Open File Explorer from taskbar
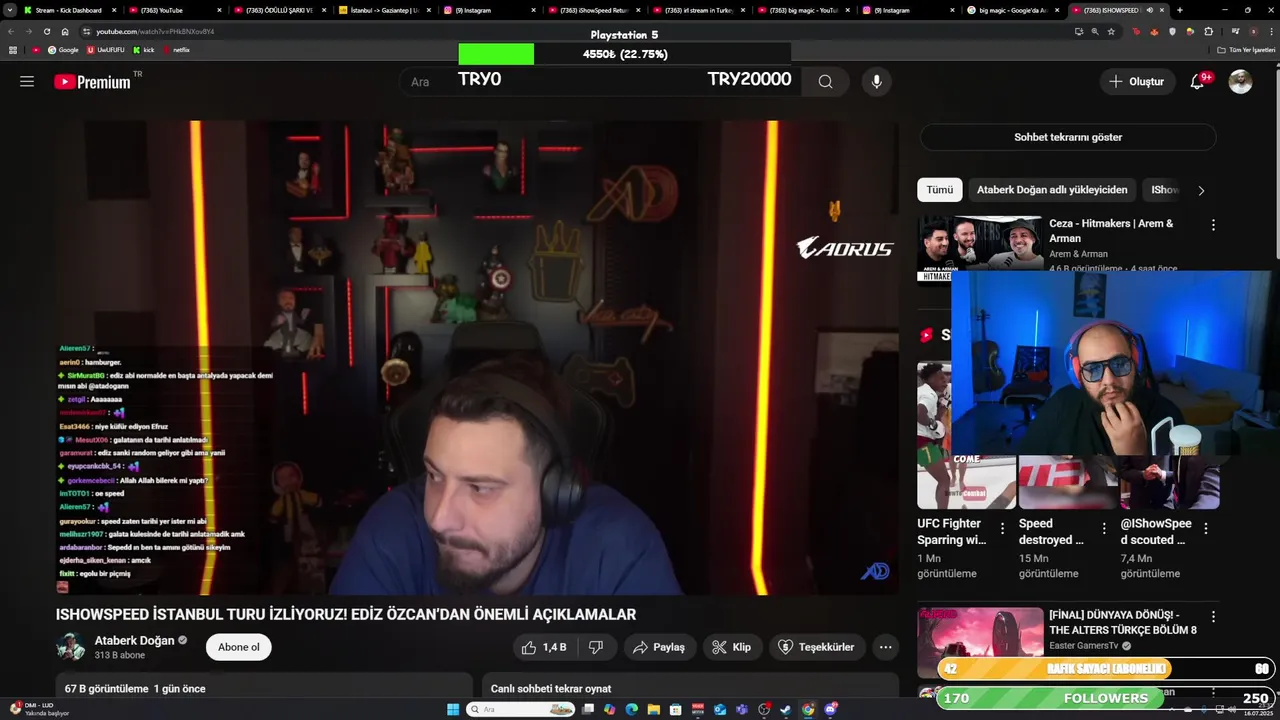 [x=653, y=710]
